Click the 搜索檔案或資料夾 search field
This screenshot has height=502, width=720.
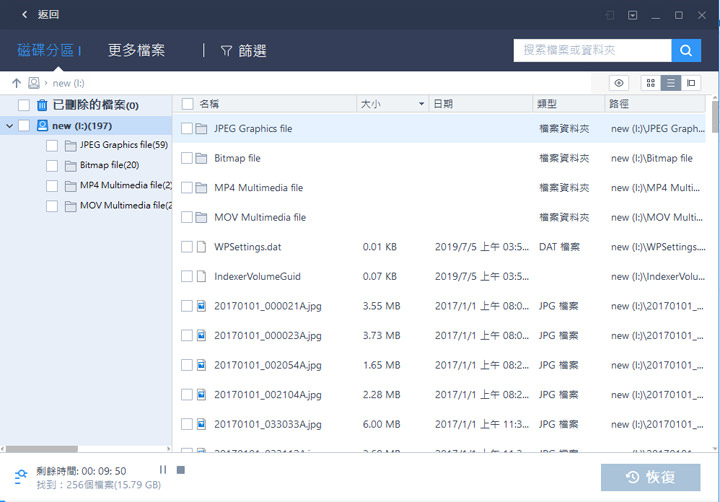tap(592, 51)
